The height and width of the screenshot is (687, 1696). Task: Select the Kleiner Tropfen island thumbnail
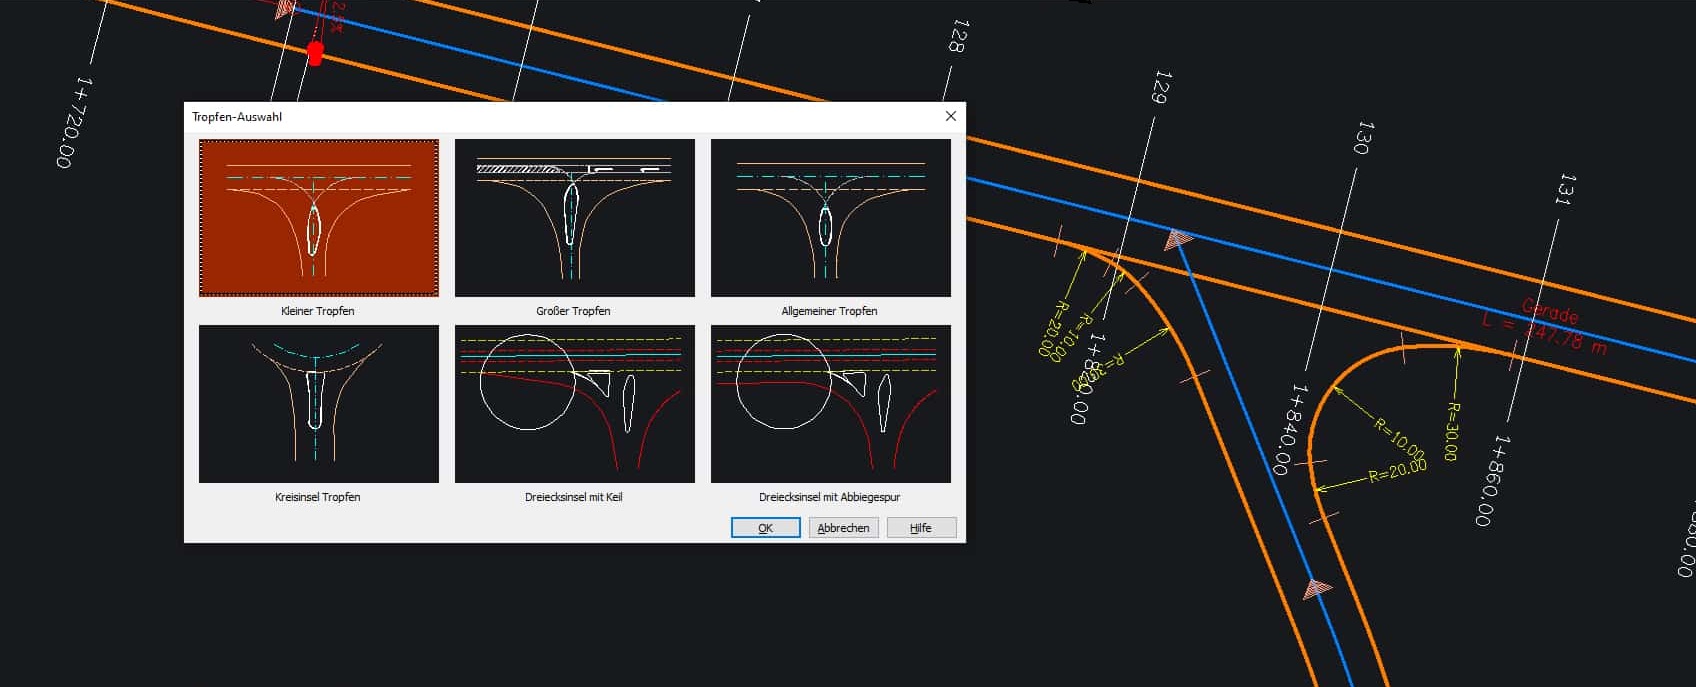coord(318,218)
